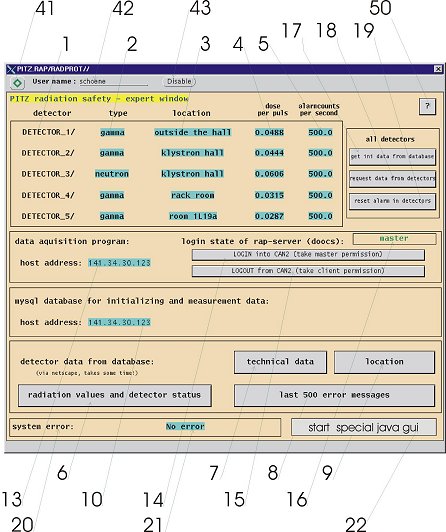Select 'gamma' type of DETECTOR_5
This screenshot has height=532, width=446.
(112, 216)
